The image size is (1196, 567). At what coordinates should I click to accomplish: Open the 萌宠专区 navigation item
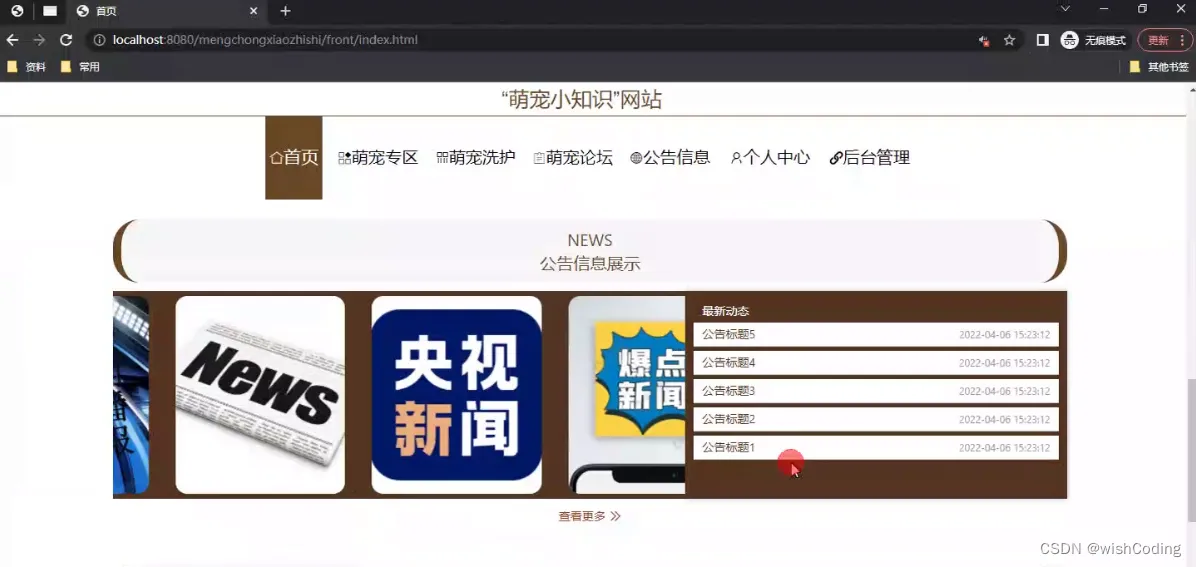(x=378, y=158)
